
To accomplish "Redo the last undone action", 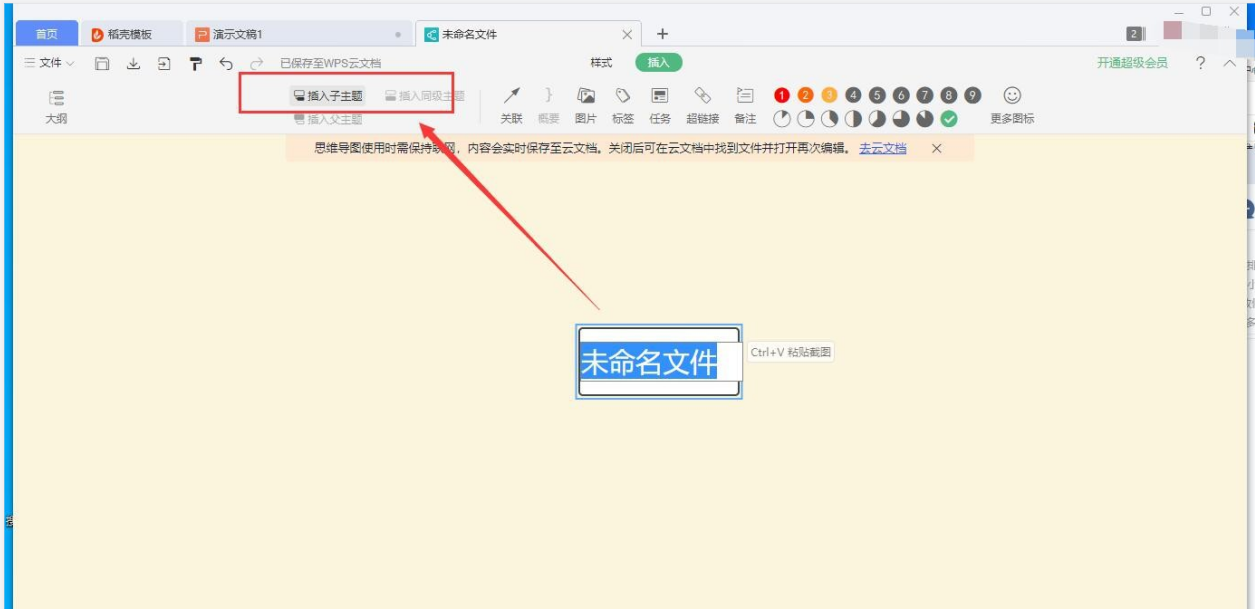I will (257, 63).
